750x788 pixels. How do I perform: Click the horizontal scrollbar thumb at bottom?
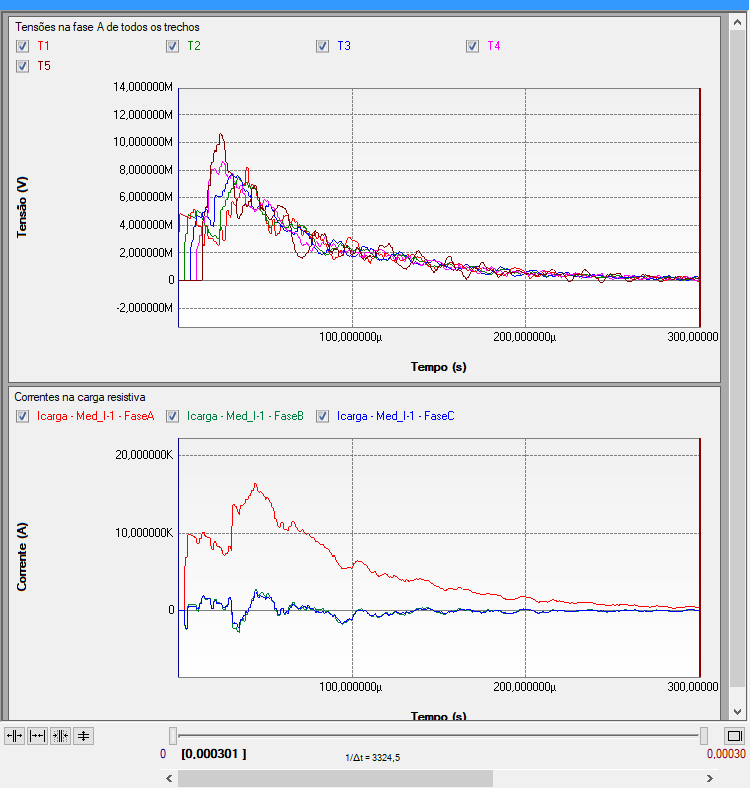point(335,778)
